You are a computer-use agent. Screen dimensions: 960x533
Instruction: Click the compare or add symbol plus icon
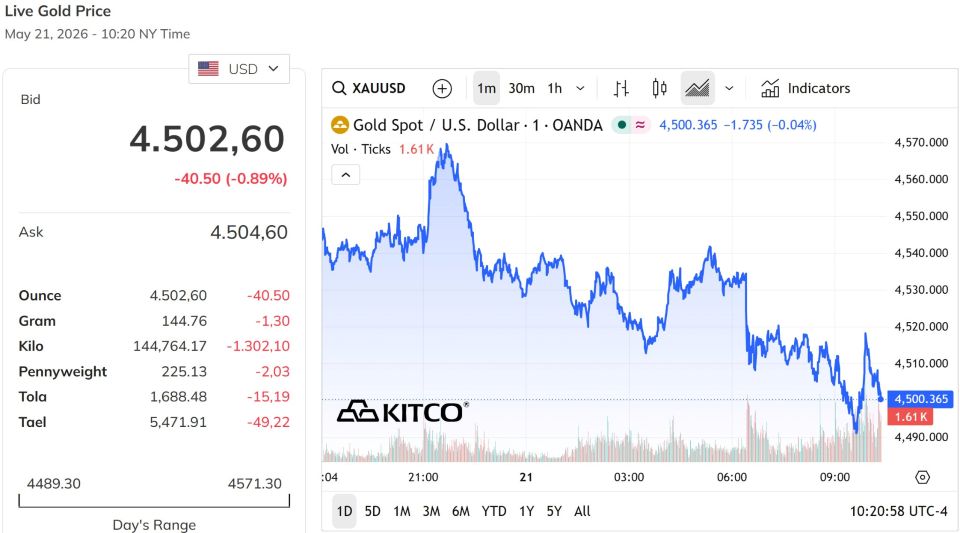point(442,88)
